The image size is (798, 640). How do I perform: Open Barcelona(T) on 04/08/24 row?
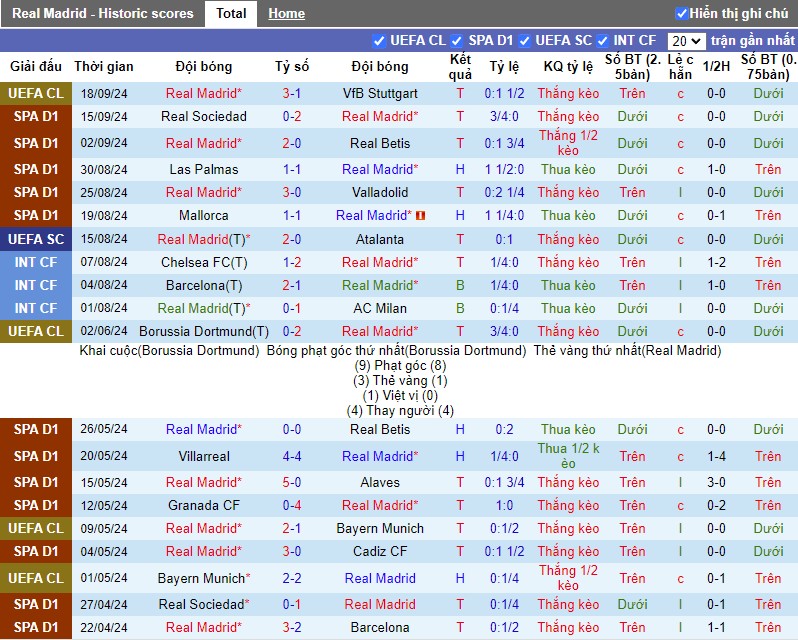click(x=204, y=285)
